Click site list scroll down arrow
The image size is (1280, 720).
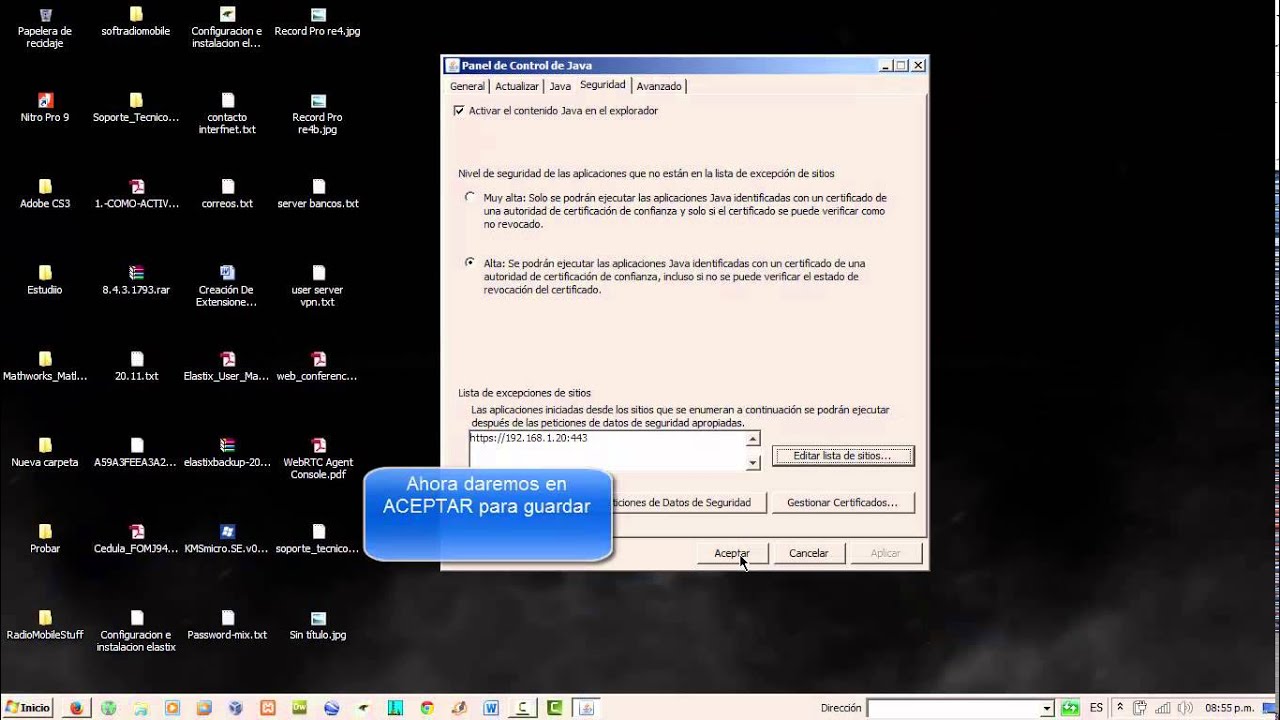[753, 462]
